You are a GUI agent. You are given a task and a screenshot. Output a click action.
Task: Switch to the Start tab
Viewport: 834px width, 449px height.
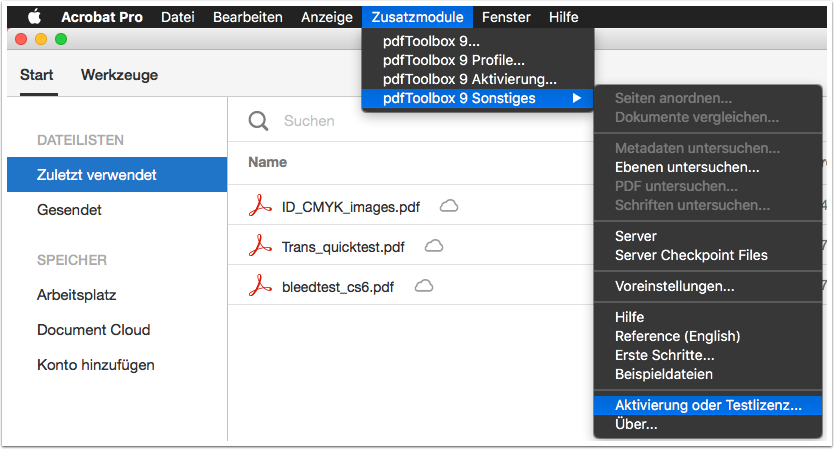click(37, 75)
